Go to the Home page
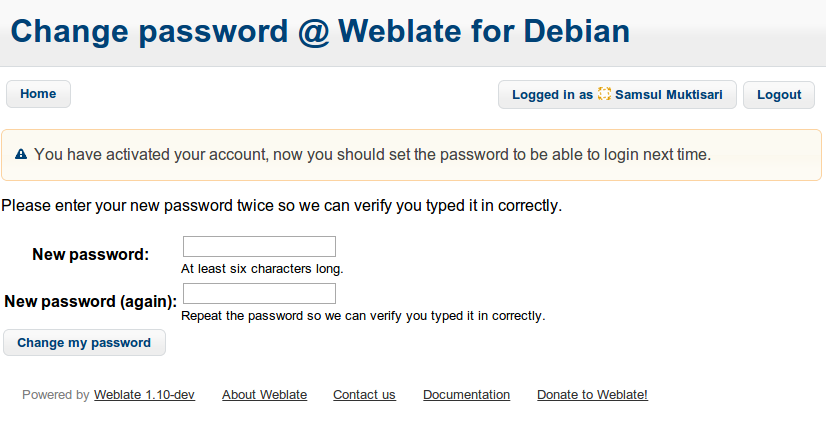This screenshot has height=437, width=826. click(x=38, y=94)
